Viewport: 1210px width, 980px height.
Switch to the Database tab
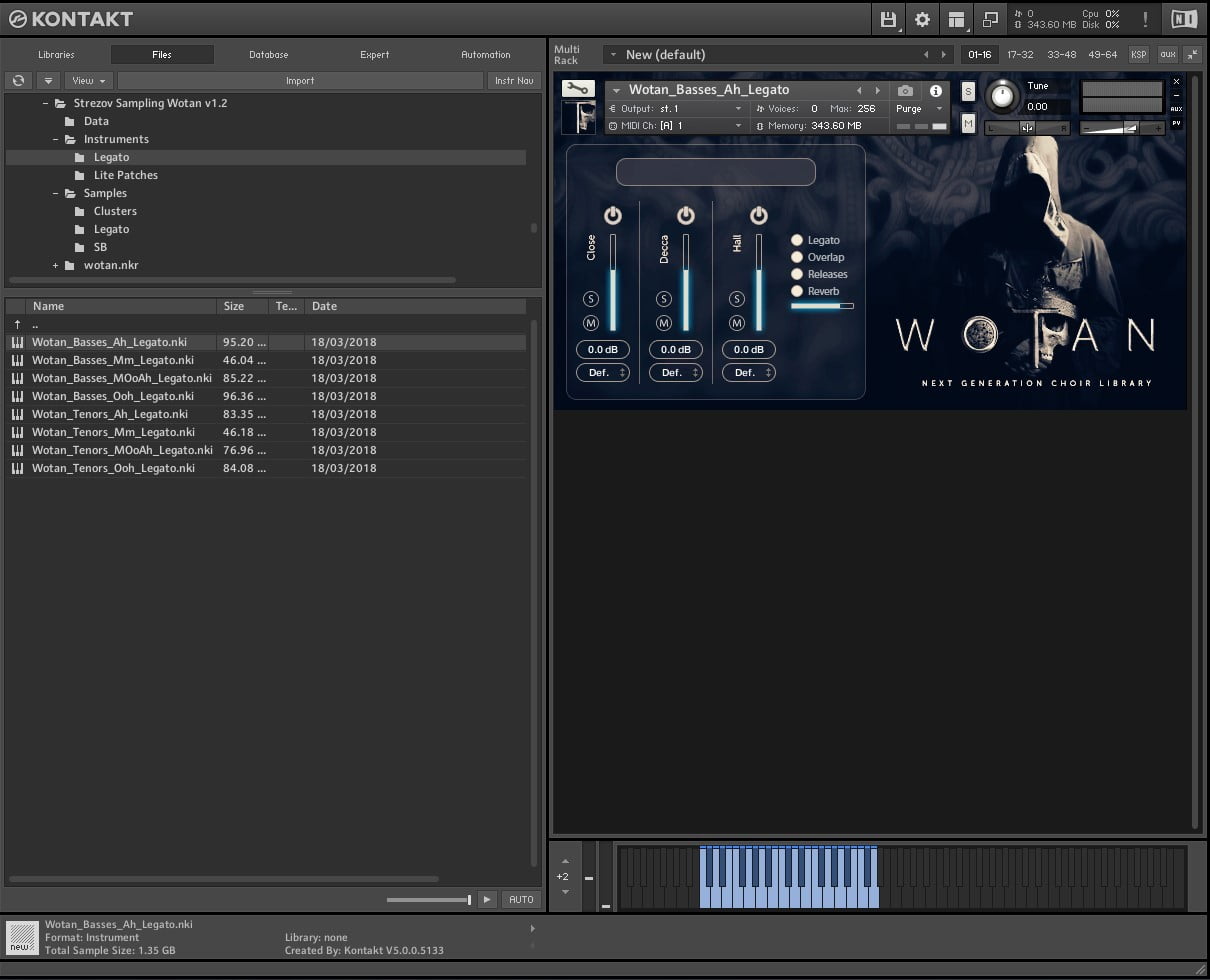pyautogui.click(x=269, y=54)
